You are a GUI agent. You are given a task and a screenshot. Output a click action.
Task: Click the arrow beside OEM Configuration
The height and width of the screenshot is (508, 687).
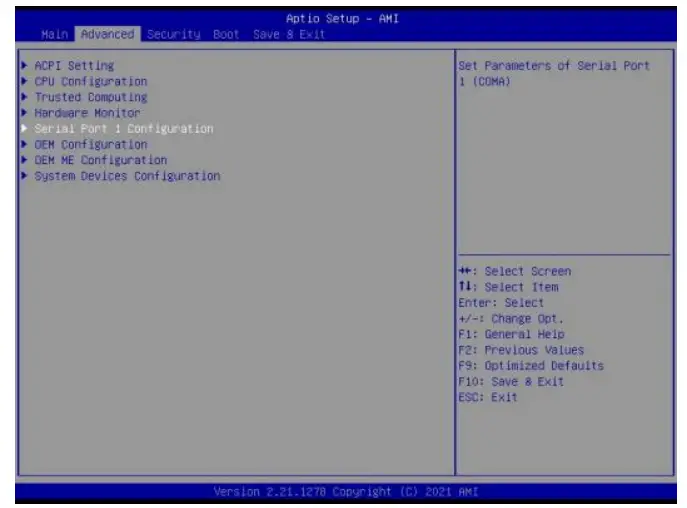click(x=25, y=144)
